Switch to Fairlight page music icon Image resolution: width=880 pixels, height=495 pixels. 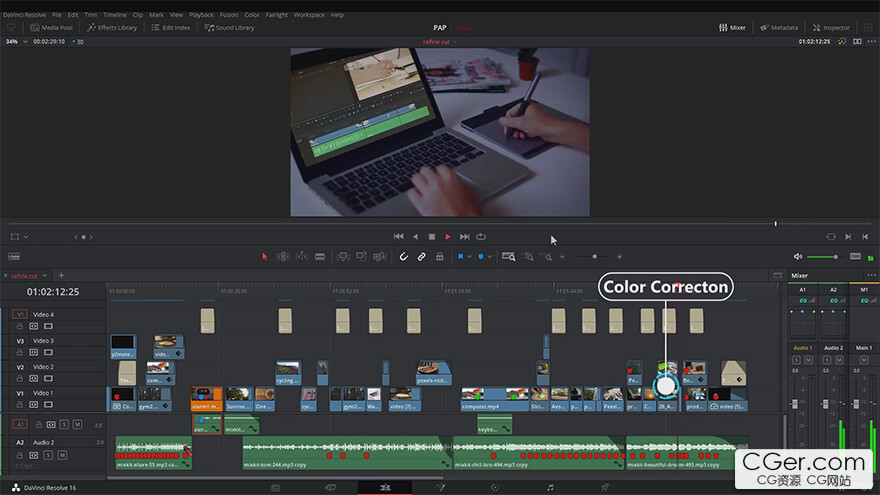(x=550, y=488)
